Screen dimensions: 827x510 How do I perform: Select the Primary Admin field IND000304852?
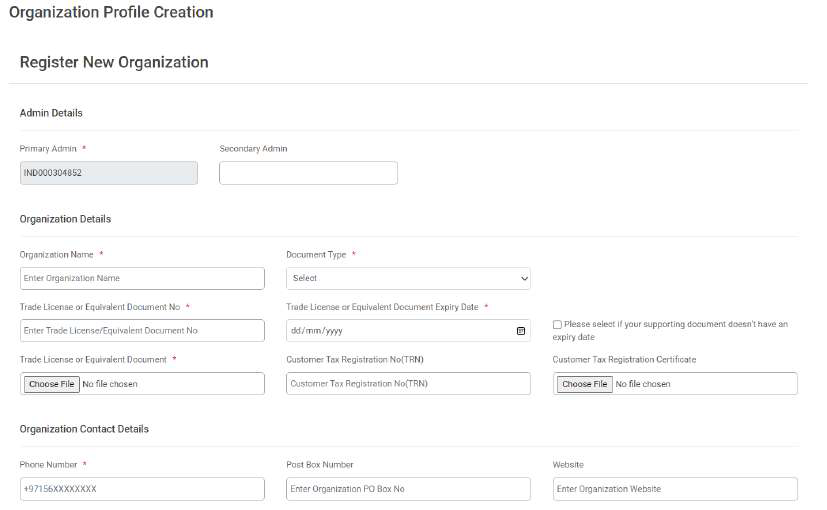109,173
